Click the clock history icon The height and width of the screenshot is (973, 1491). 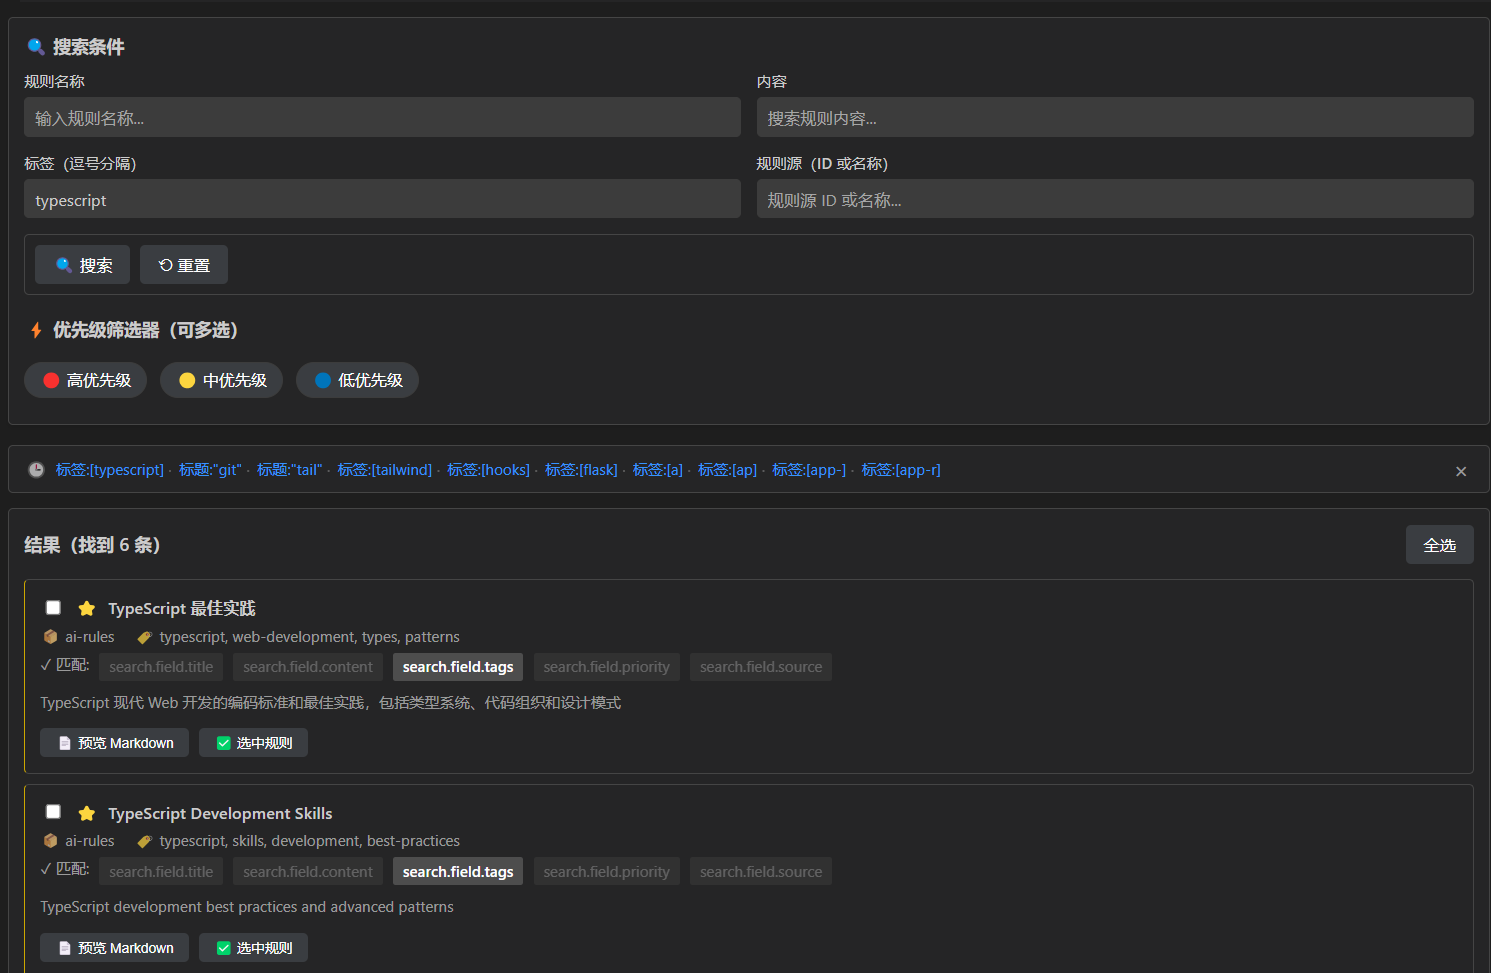point(36,470)
